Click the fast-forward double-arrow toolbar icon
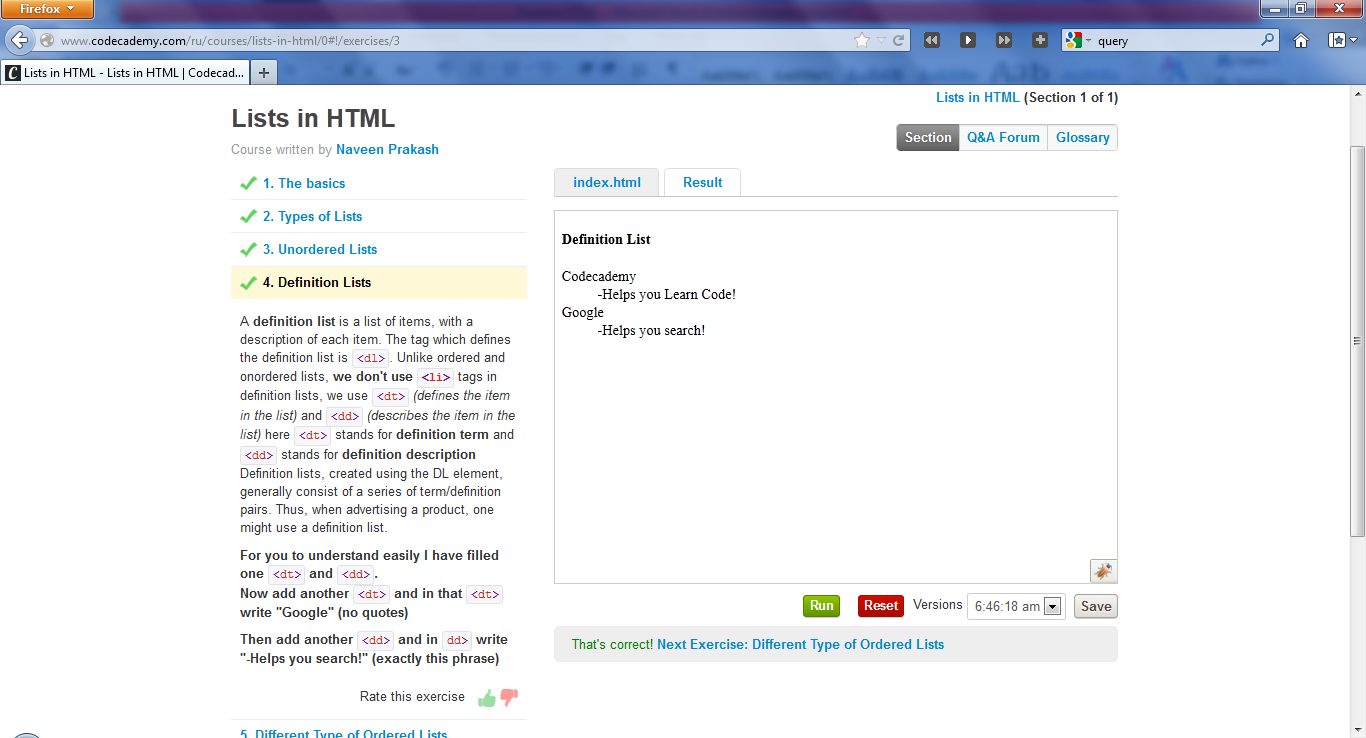 (1004, 40)
